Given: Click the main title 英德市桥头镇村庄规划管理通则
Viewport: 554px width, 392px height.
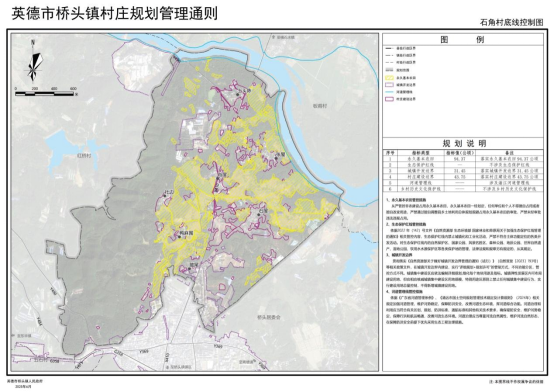Looking at the screenshot, I should tap(115, 13).
